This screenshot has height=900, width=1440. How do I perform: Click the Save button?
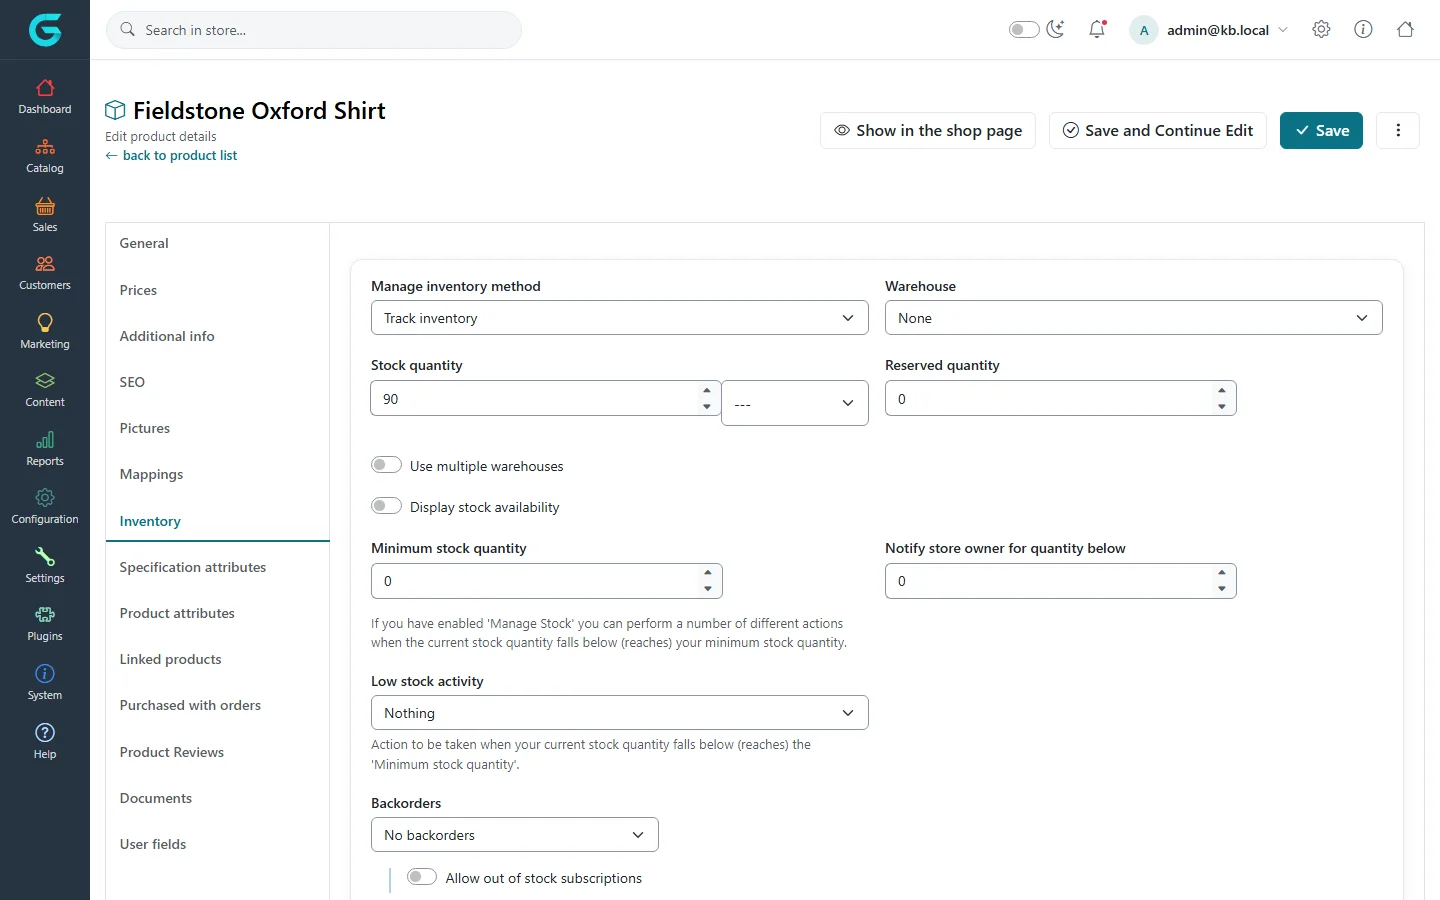coord(1321,130)
